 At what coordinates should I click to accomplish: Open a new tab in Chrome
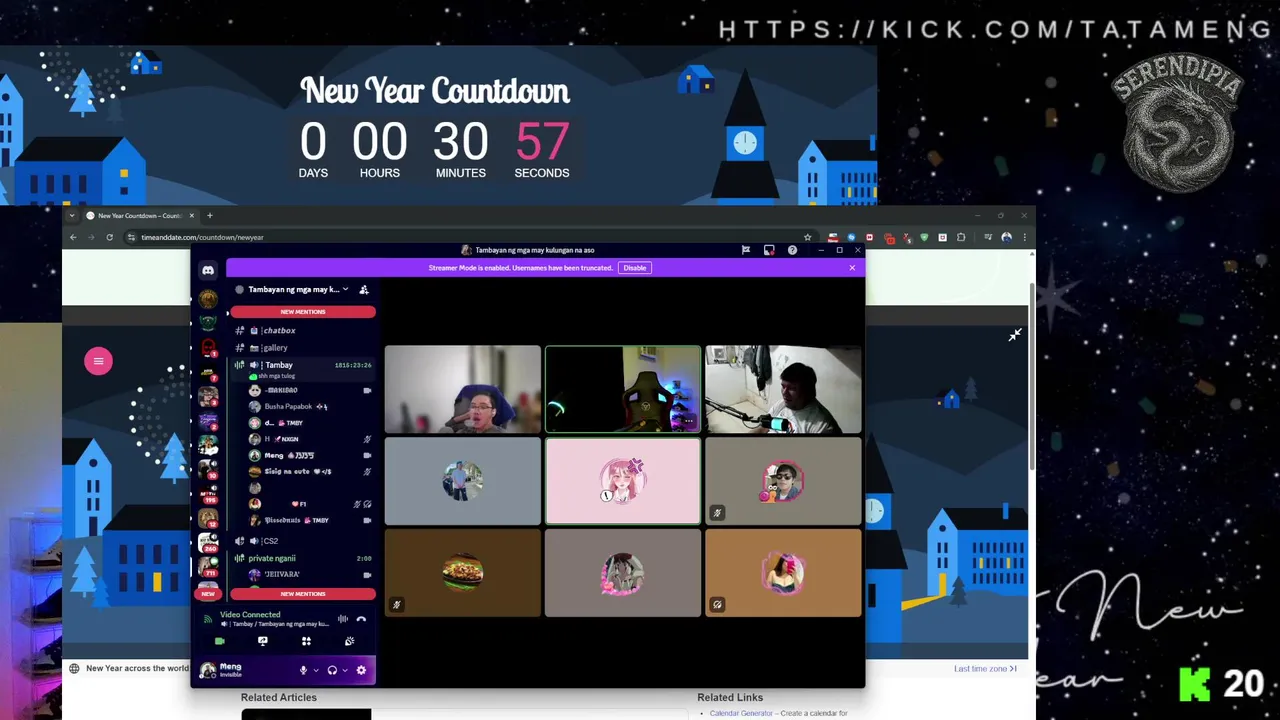209,216
